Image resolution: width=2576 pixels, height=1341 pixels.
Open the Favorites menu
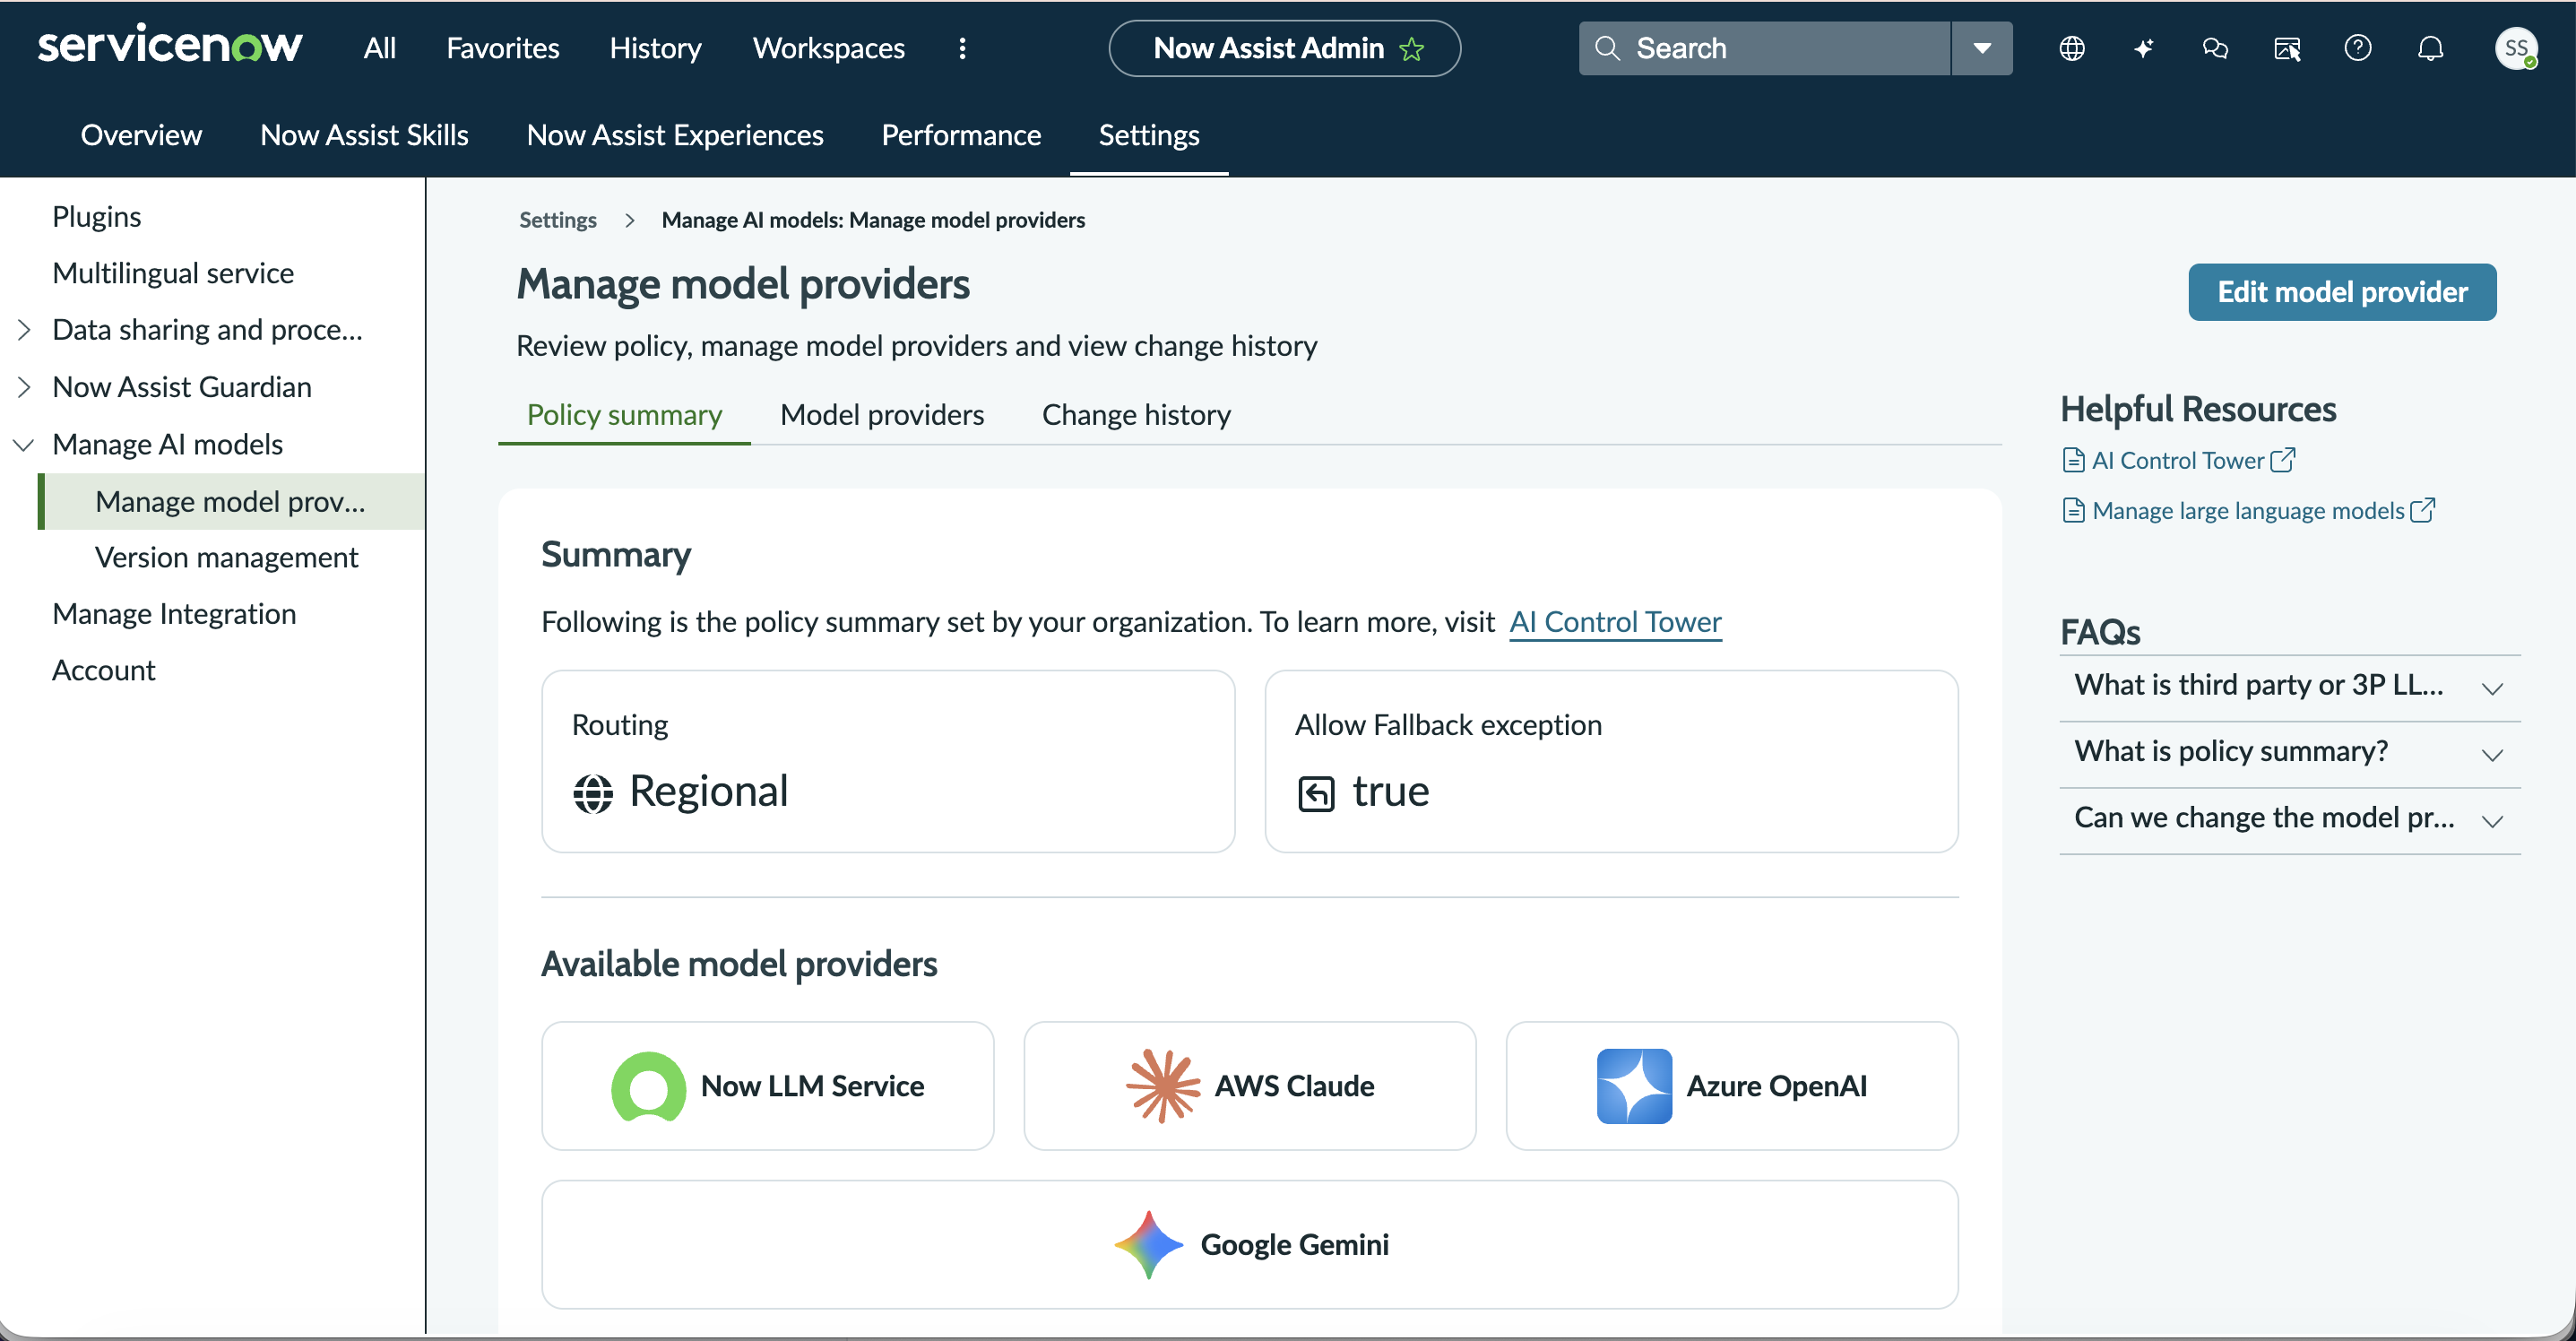[x=503, y=48]
